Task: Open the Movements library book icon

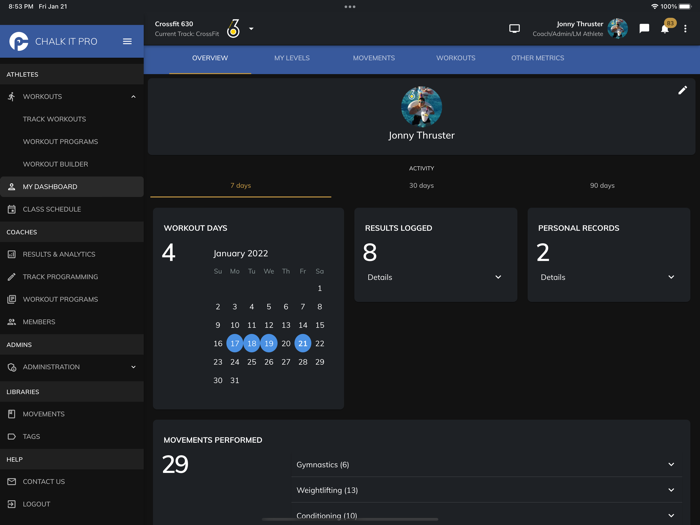Action: coord(12,414)
